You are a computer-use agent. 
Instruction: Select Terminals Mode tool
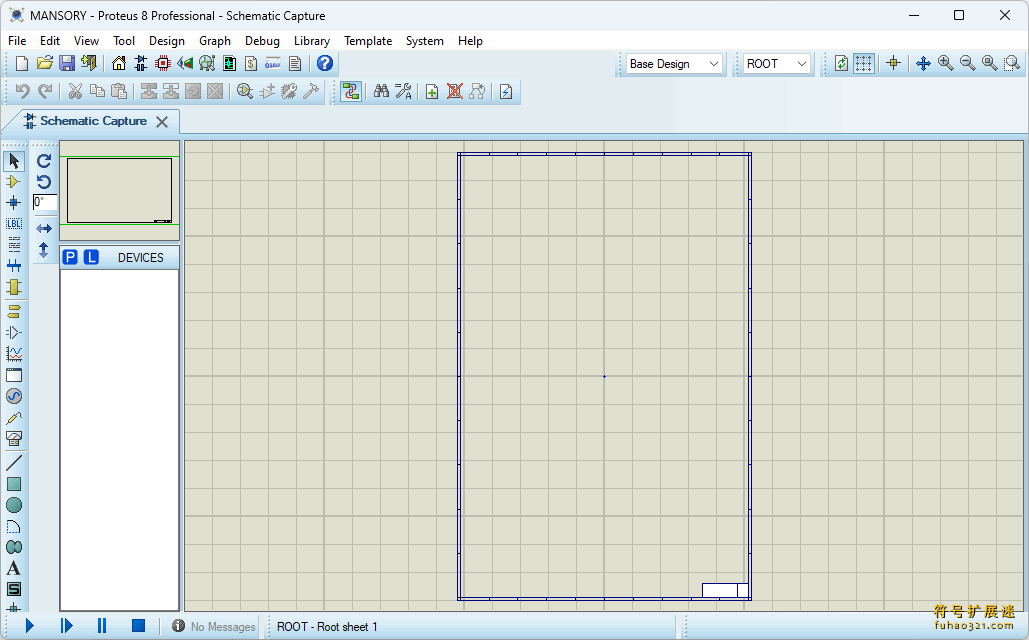tap(14, 310)
